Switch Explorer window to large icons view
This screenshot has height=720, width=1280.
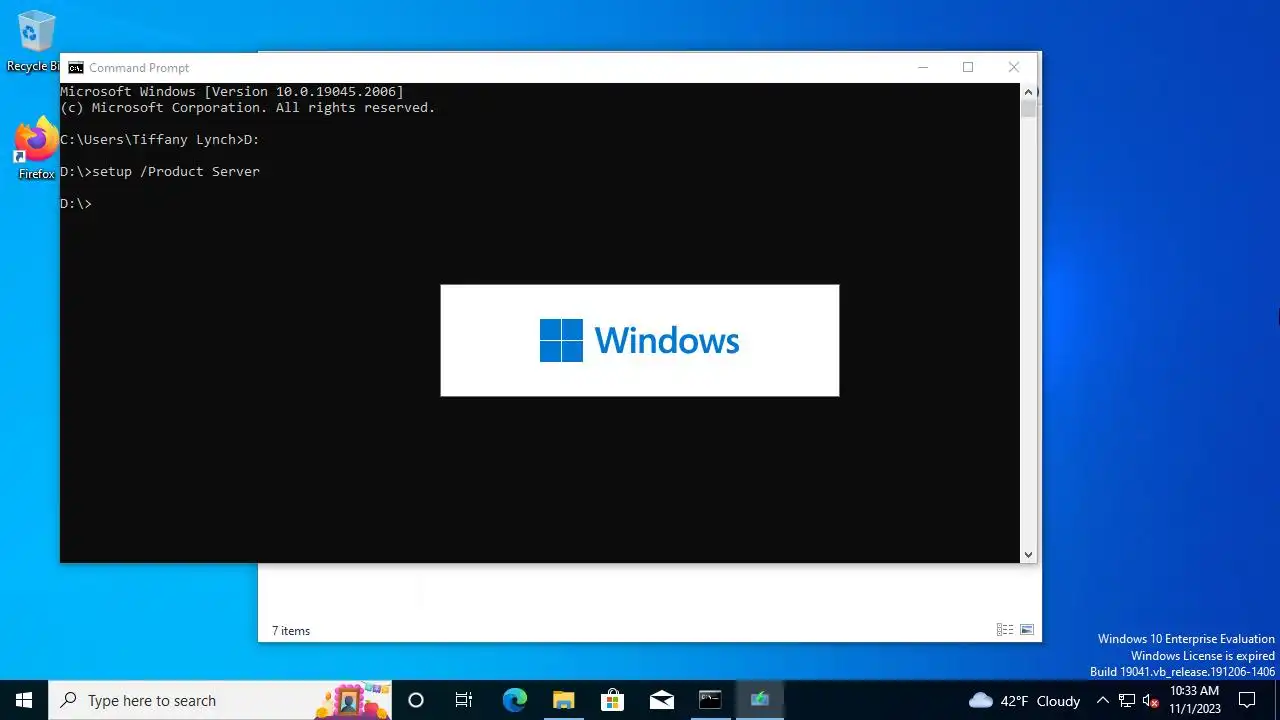(x=1027, y=630)
